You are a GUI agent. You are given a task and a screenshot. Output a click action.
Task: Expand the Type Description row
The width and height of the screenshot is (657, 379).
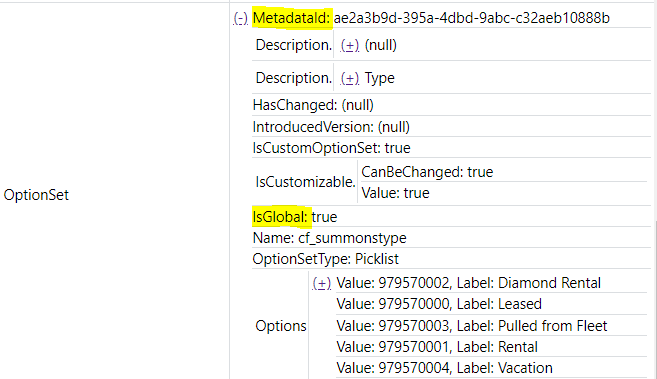tap(350, 78)
